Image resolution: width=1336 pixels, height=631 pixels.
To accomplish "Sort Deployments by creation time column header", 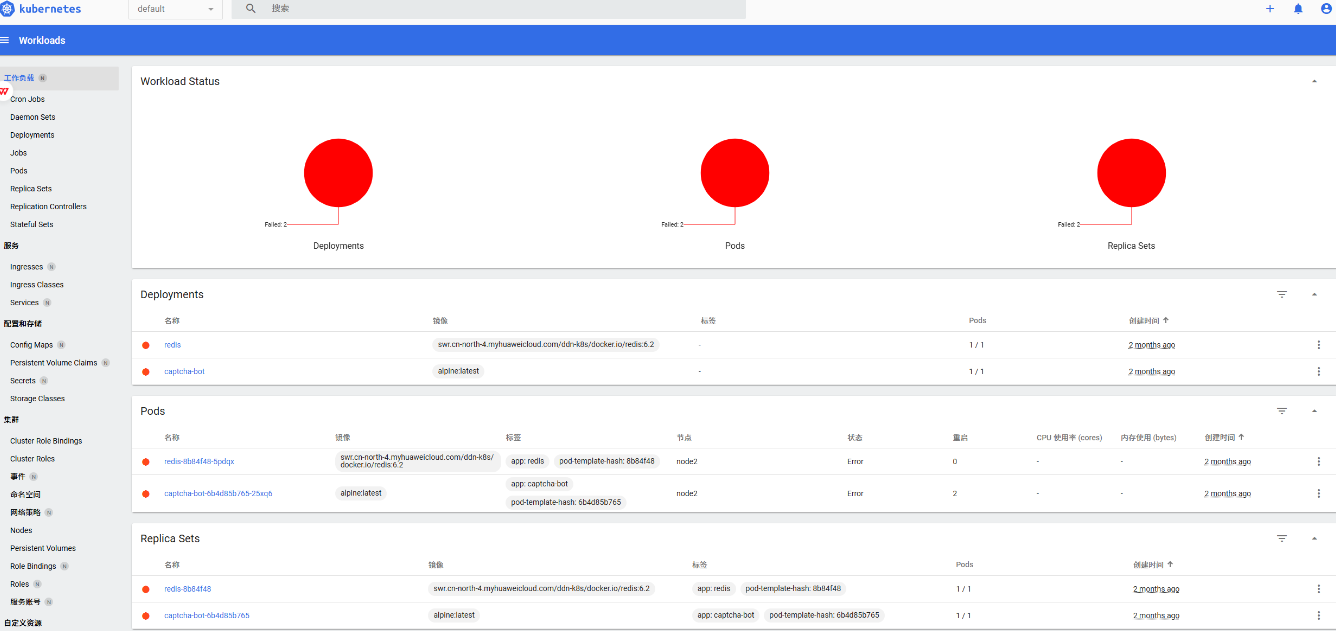I will [1148, 321].
